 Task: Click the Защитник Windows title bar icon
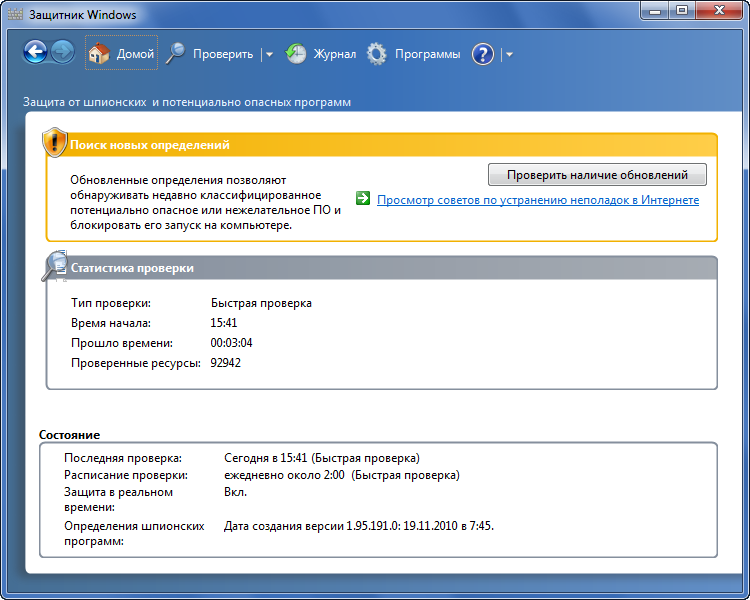point(15,14)
